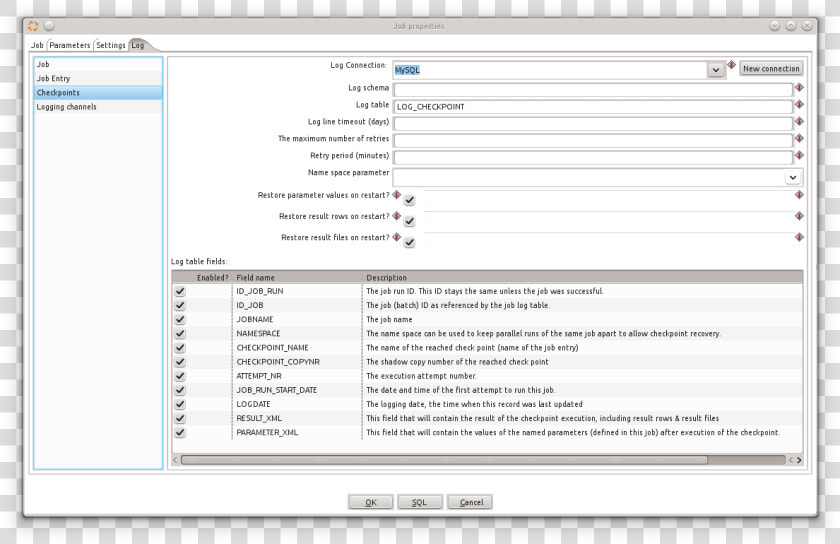This screenshot has width=840, height=544.
Task: Switch to the Settings tab
Action: (x=111, y=45)
